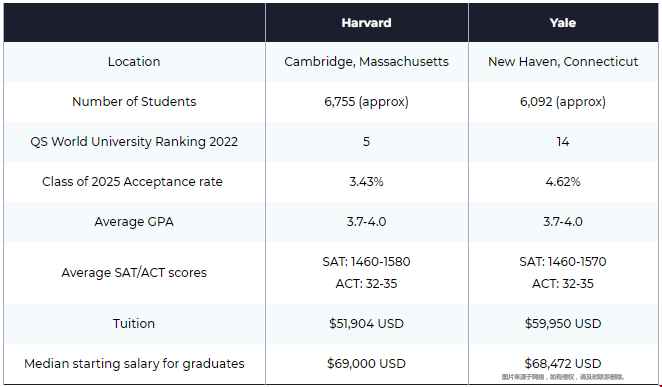Select Number of Students row label

tap(134, 102)
